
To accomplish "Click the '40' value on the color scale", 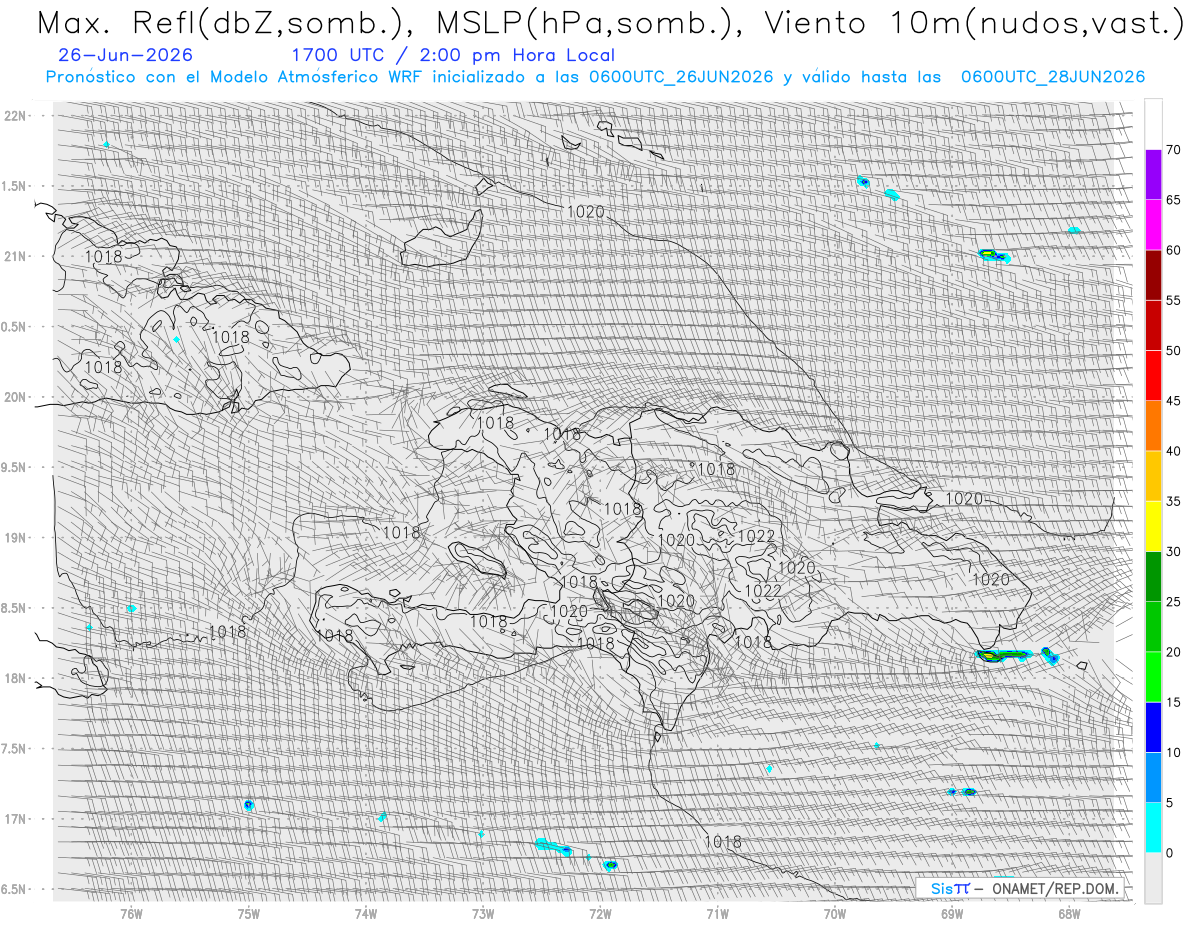I will pyautogui.click(x=1174, y=451).
